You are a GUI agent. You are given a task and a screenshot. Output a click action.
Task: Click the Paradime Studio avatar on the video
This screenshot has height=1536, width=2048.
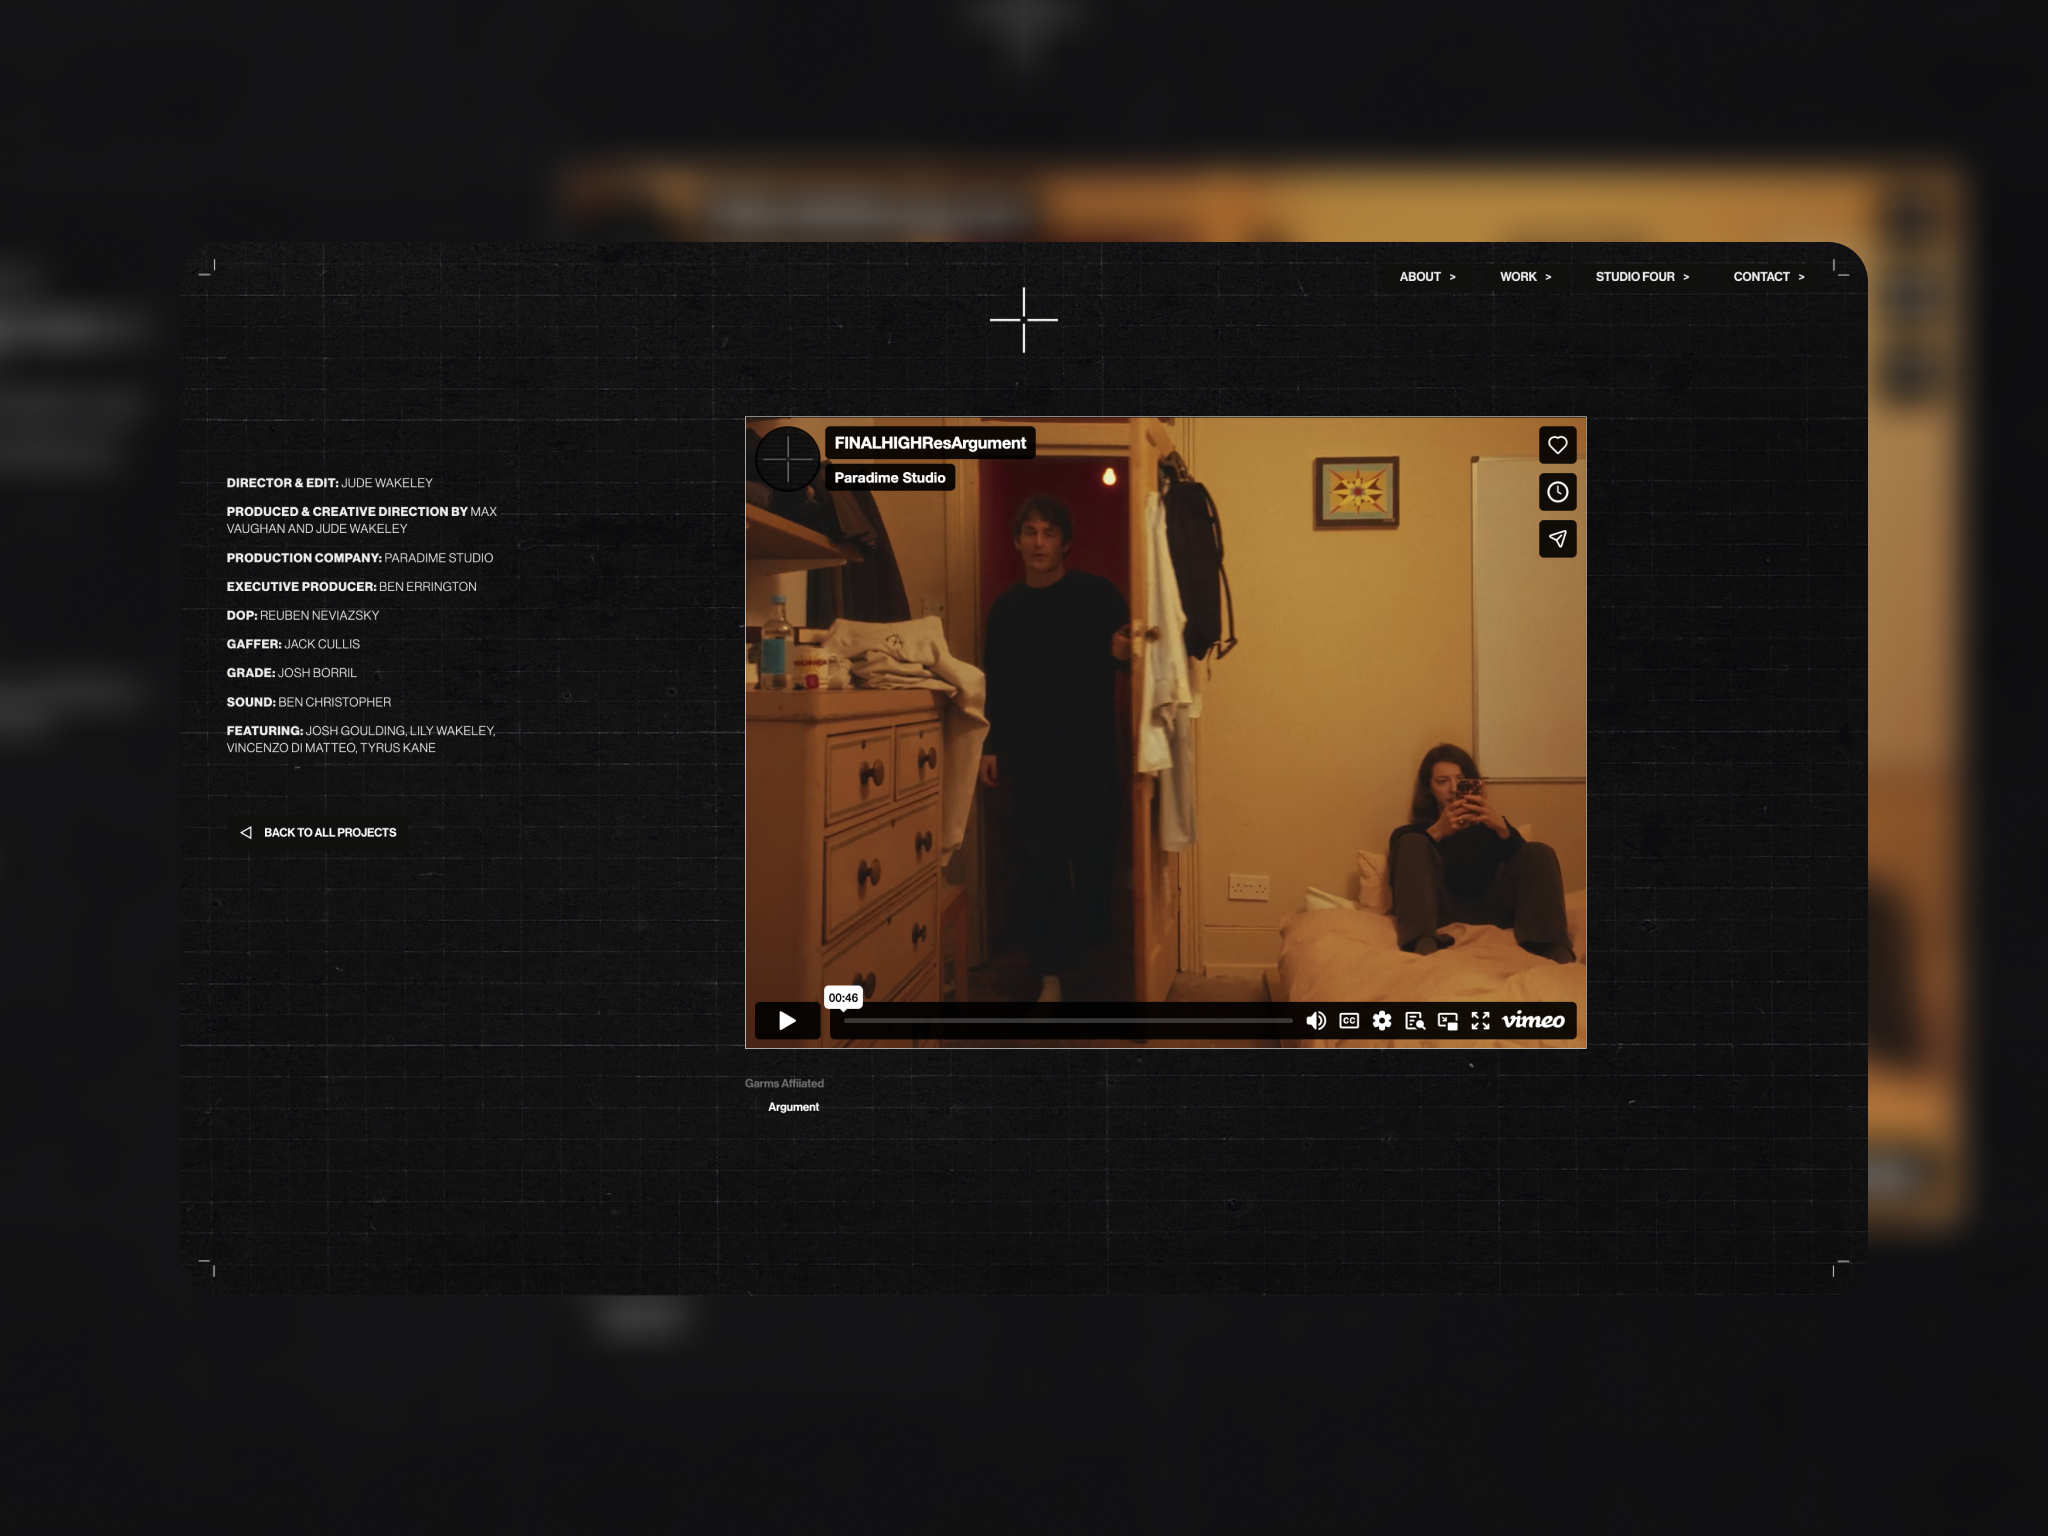click(x=788, y=459)
